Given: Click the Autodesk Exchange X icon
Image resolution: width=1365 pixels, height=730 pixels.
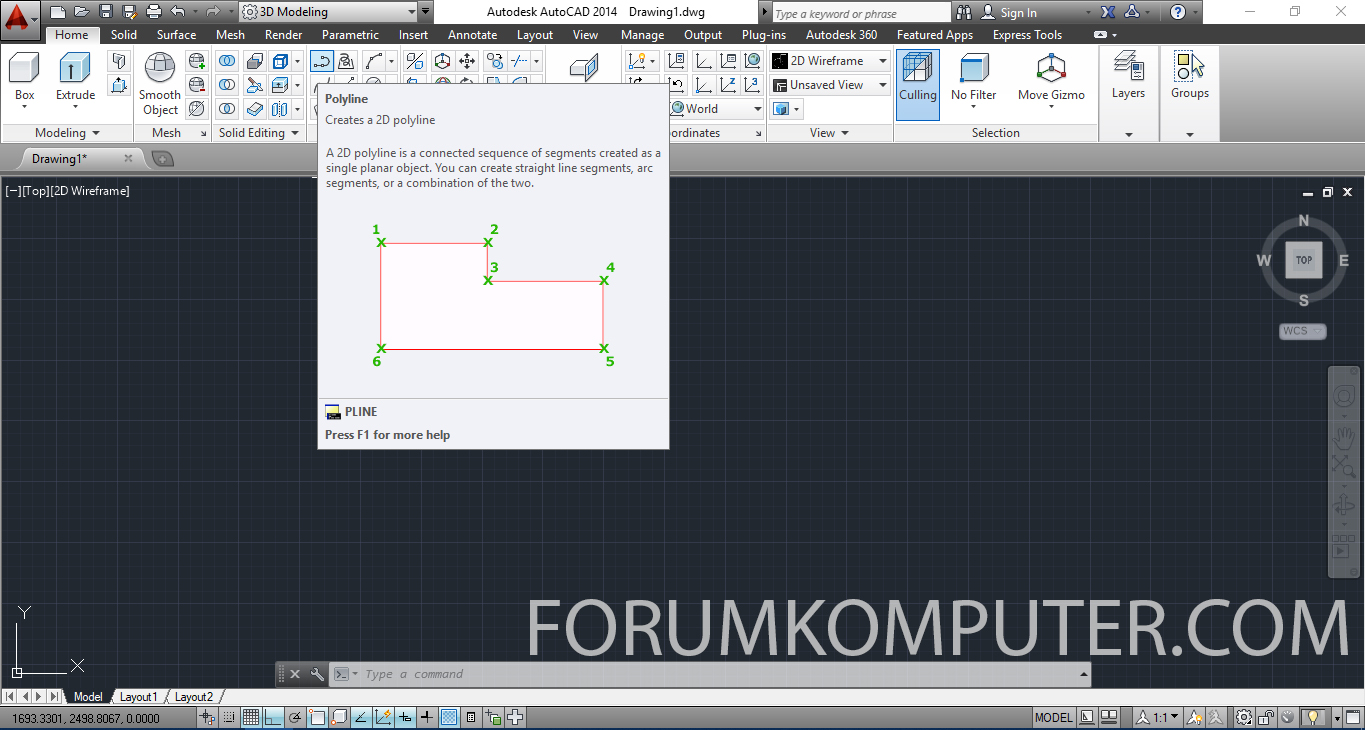Looking at the screenshot, I should point(1108,12).
